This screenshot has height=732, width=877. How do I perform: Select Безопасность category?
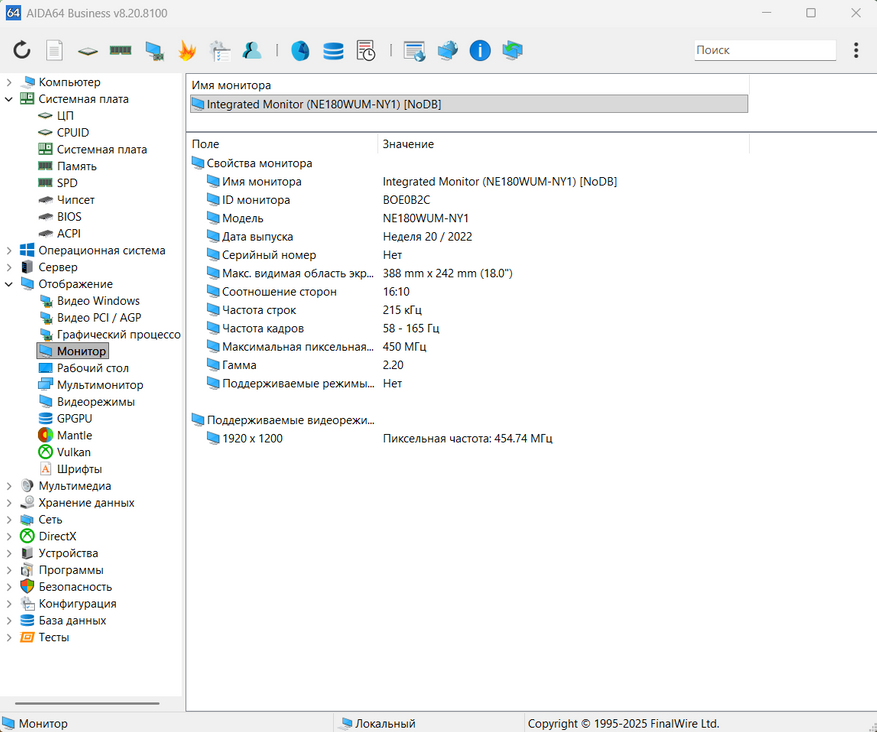pos(75,587)
